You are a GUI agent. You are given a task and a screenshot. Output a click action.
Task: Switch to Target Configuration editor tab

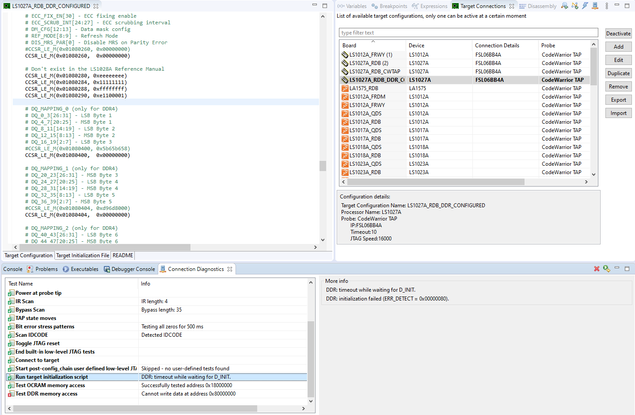click(28, 255)
